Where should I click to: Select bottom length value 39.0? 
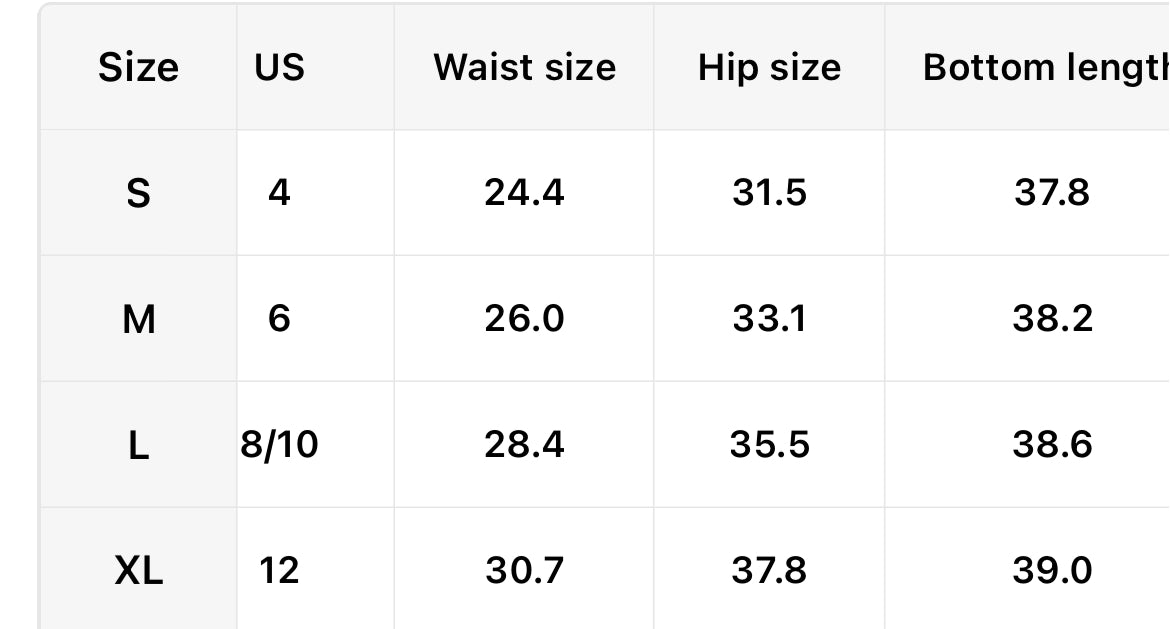point(1051,571)
